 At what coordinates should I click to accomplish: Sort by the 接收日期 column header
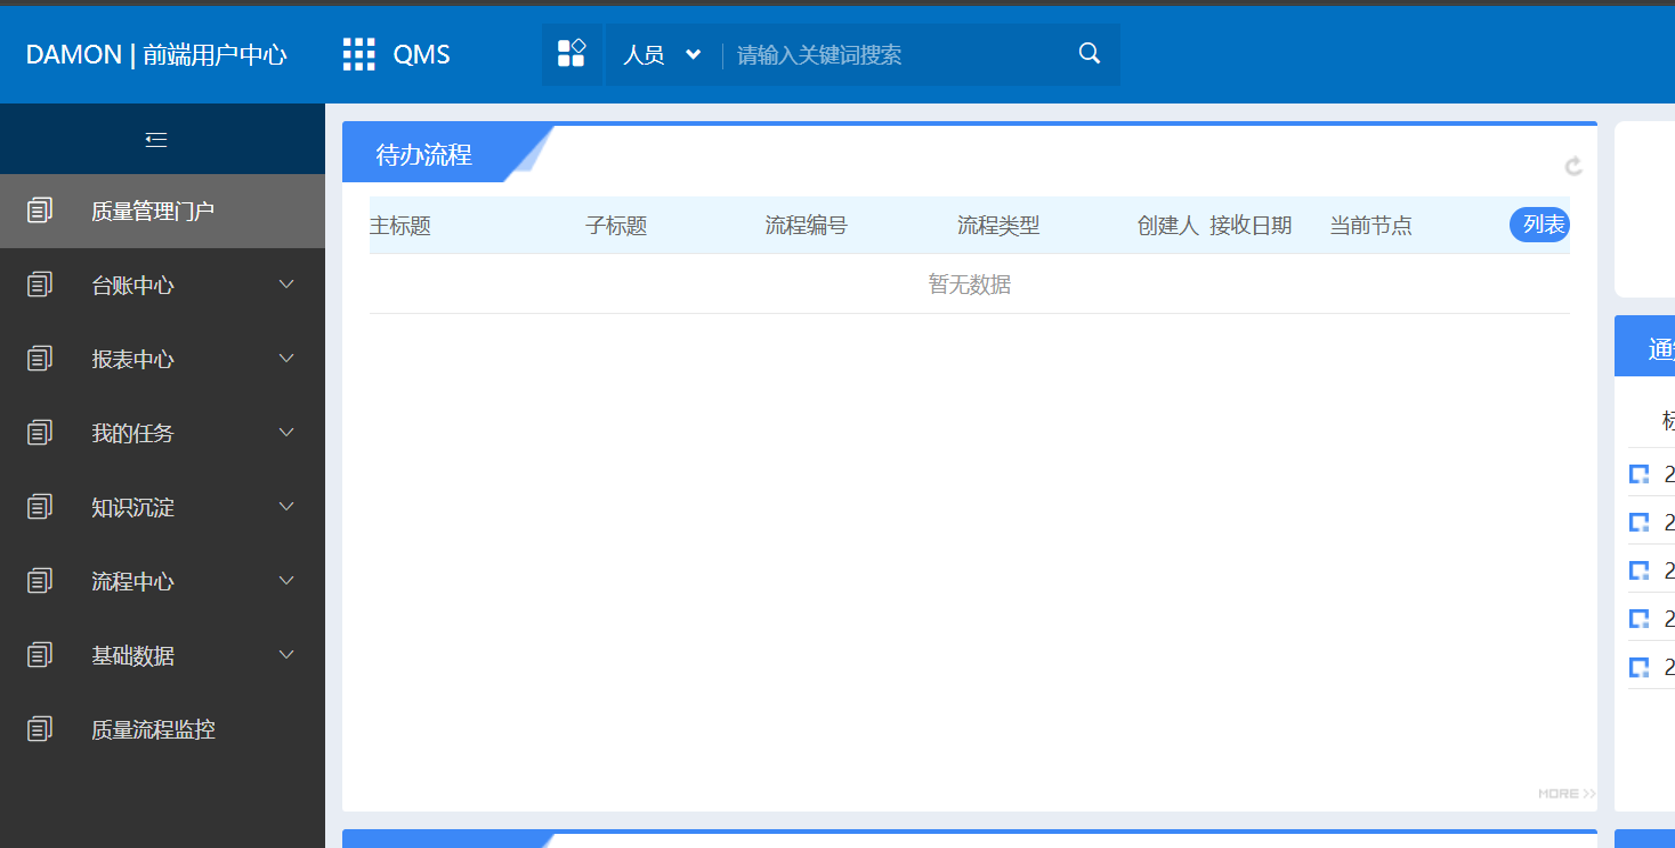point(1250,226)
